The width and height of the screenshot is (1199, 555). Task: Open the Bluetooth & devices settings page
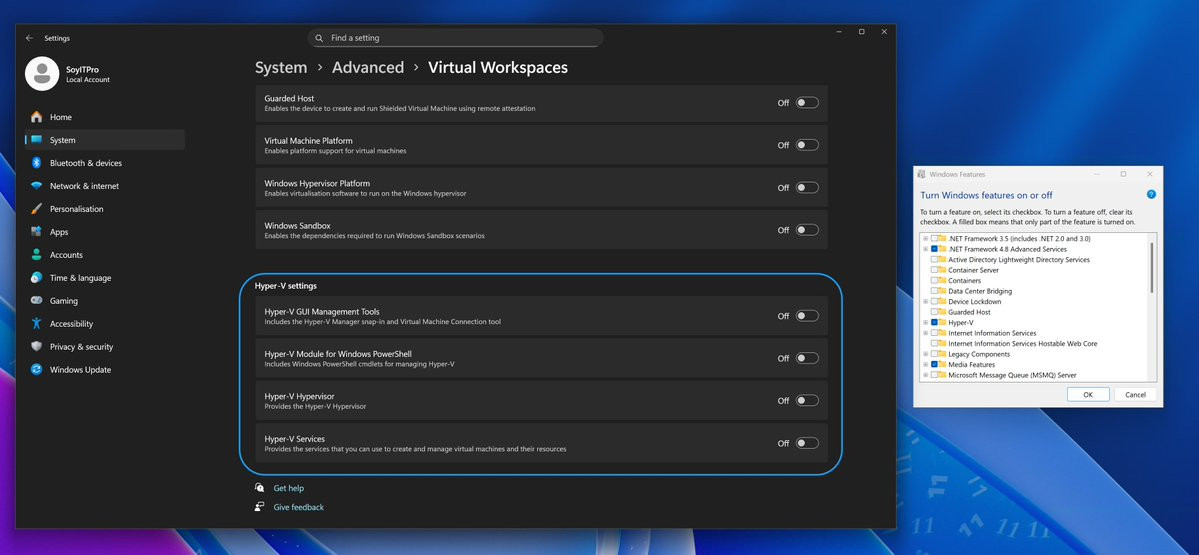coord(105,163)
